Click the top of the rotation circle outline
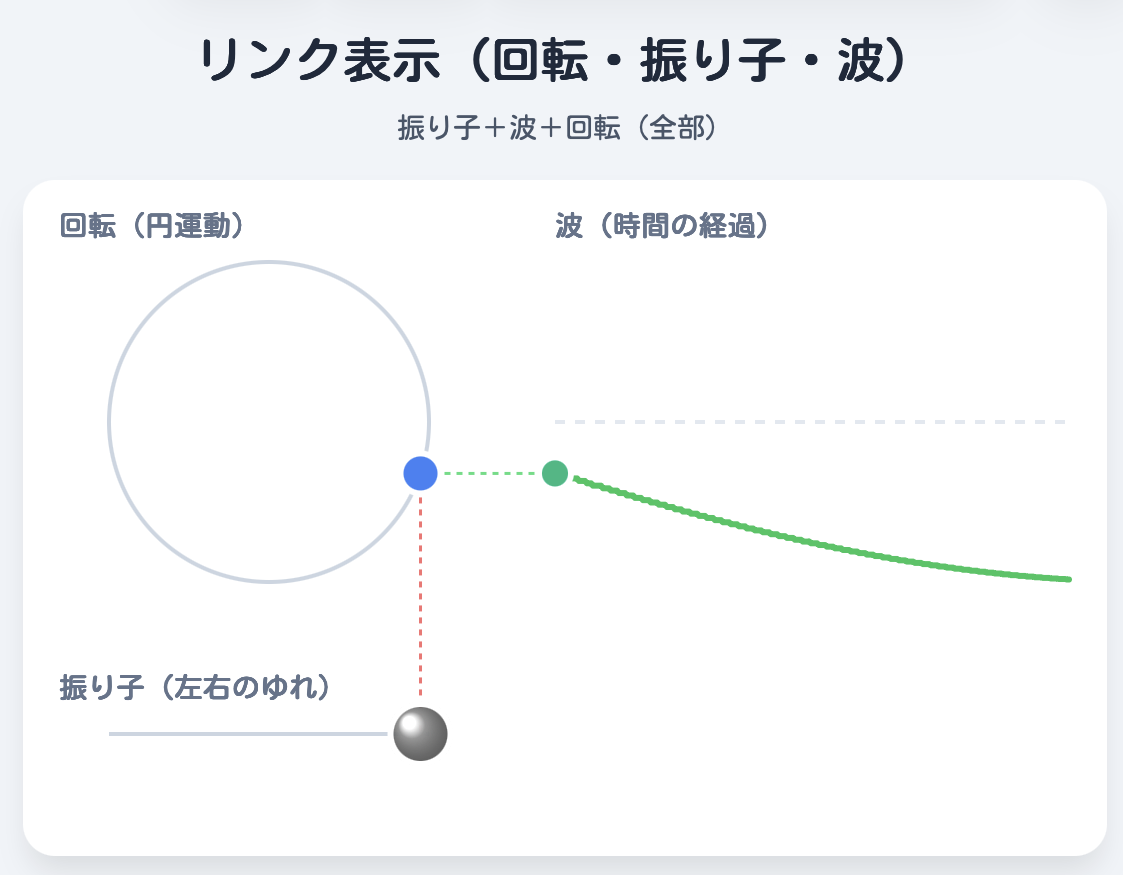This screenshot has height=875, width=1123. pyautogui.click(x=269, y=263)
